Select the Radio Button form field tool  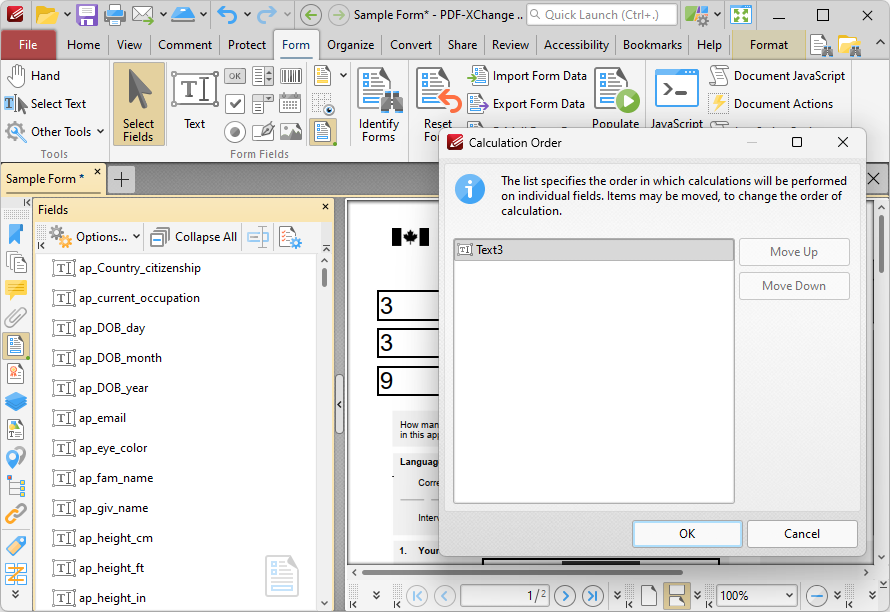tap(235, 131)
